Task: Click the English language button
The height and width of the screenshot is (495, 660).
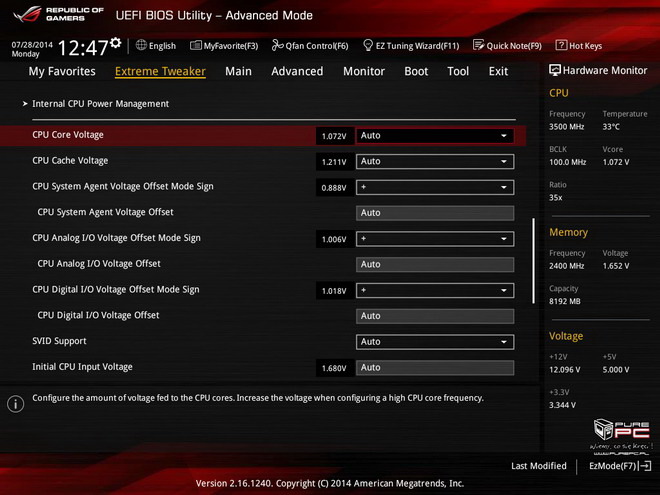Action: coord(156,45)
